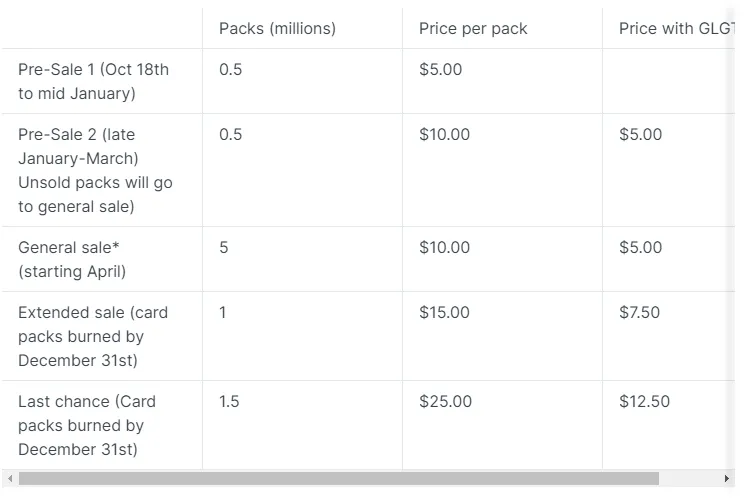Click the $10.00 price per pack for Pre-Sale 2
Image resolution: width=755 pixels, height=501 pixels.
(444, 134)
